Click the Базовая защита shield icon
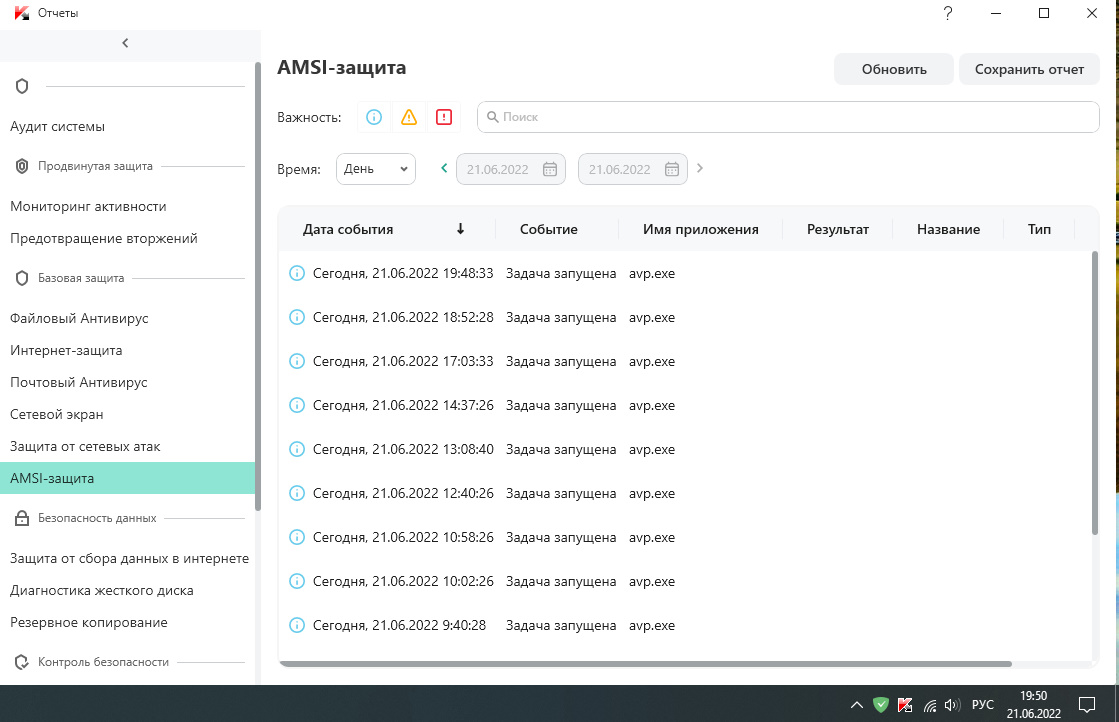This screenshot has width=1119, height=722. point(22,278)
